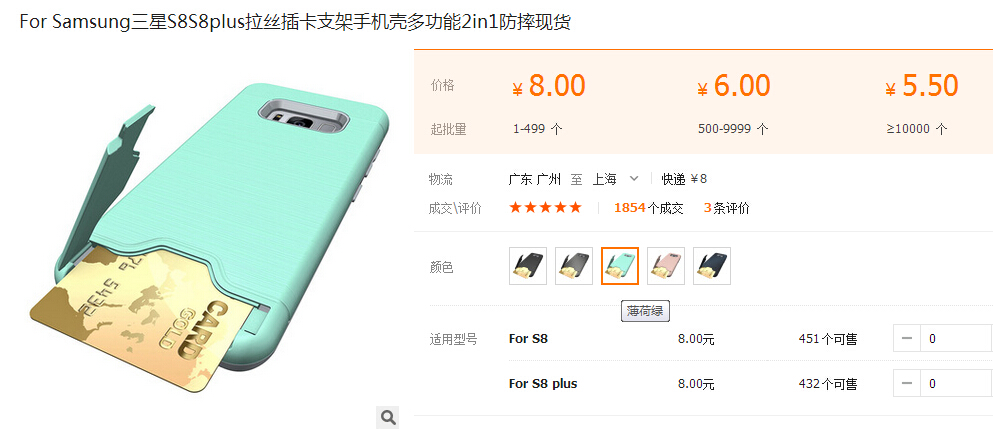Click the ¥6.00 price tier for 500-9999
The width and height of the screenshot is (993, 432).
tap(734, 86)
